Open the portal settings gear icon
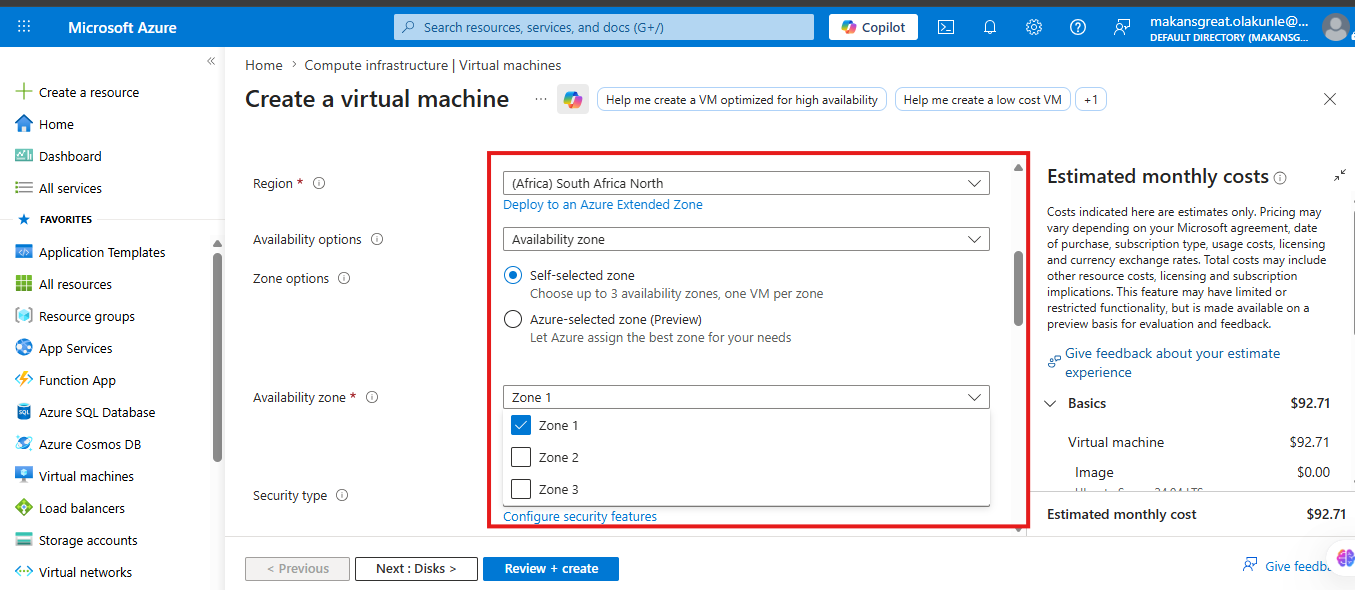 coord(1034,27)
